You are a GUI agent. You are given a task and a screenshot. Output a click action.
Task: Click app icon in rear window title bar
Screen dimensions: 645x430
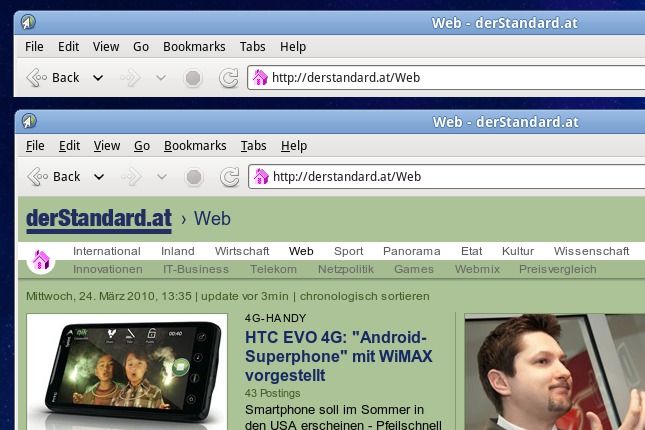pyautogui.click(x=28, y=22)
